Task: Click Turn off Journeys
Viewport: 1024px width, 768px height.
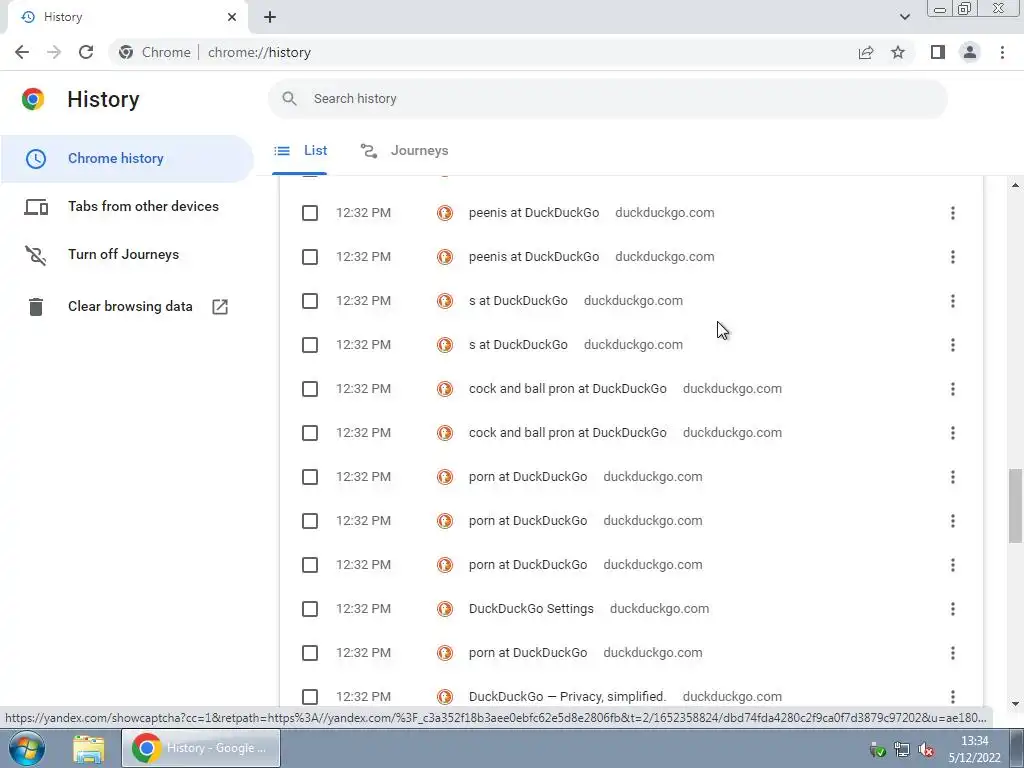Action: point(123,255)
